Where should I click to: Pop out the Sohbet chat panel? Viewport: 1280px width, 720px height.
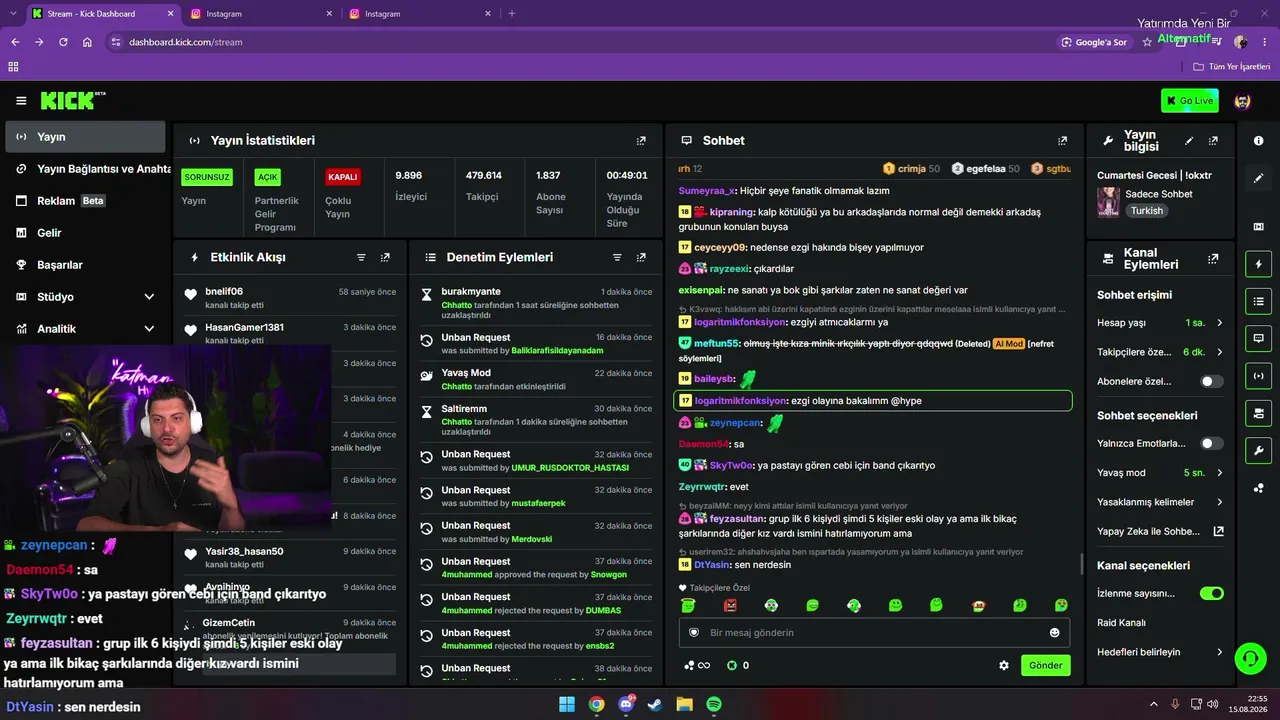[1062, 141]
